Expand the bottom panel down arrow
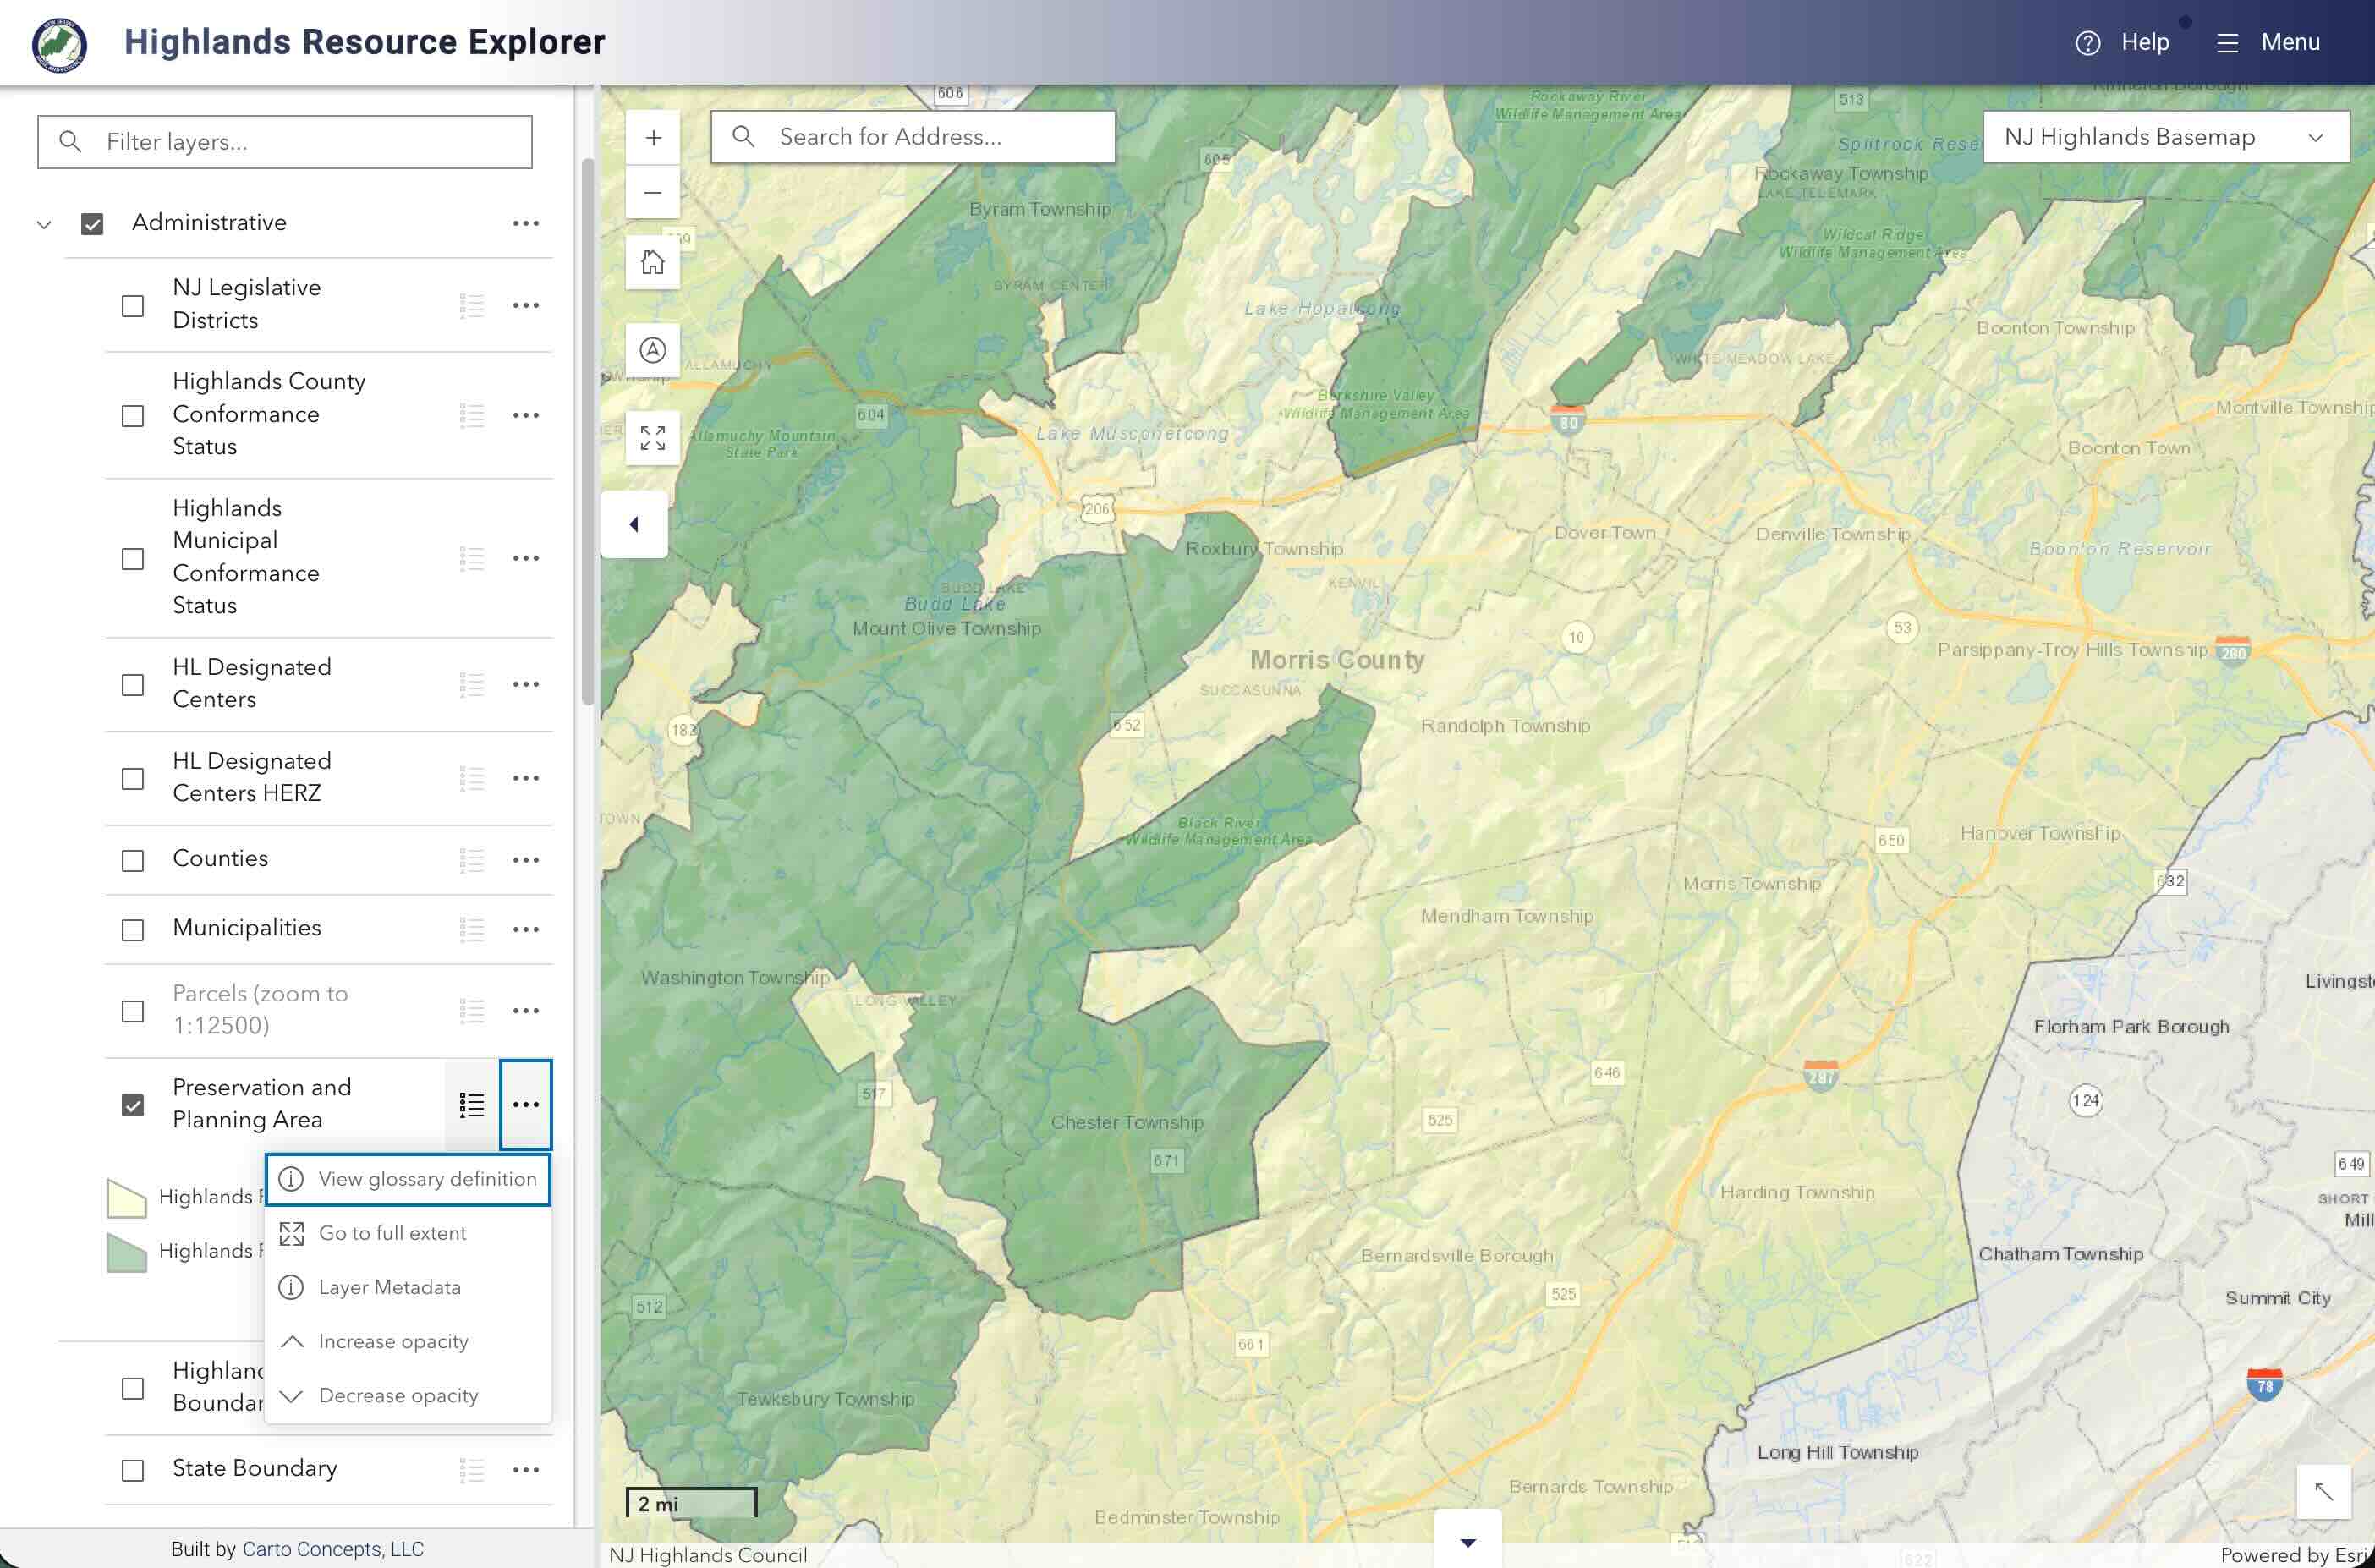The image size is (2375, 1568). pyautogui.click(x=1467, y=1542)
